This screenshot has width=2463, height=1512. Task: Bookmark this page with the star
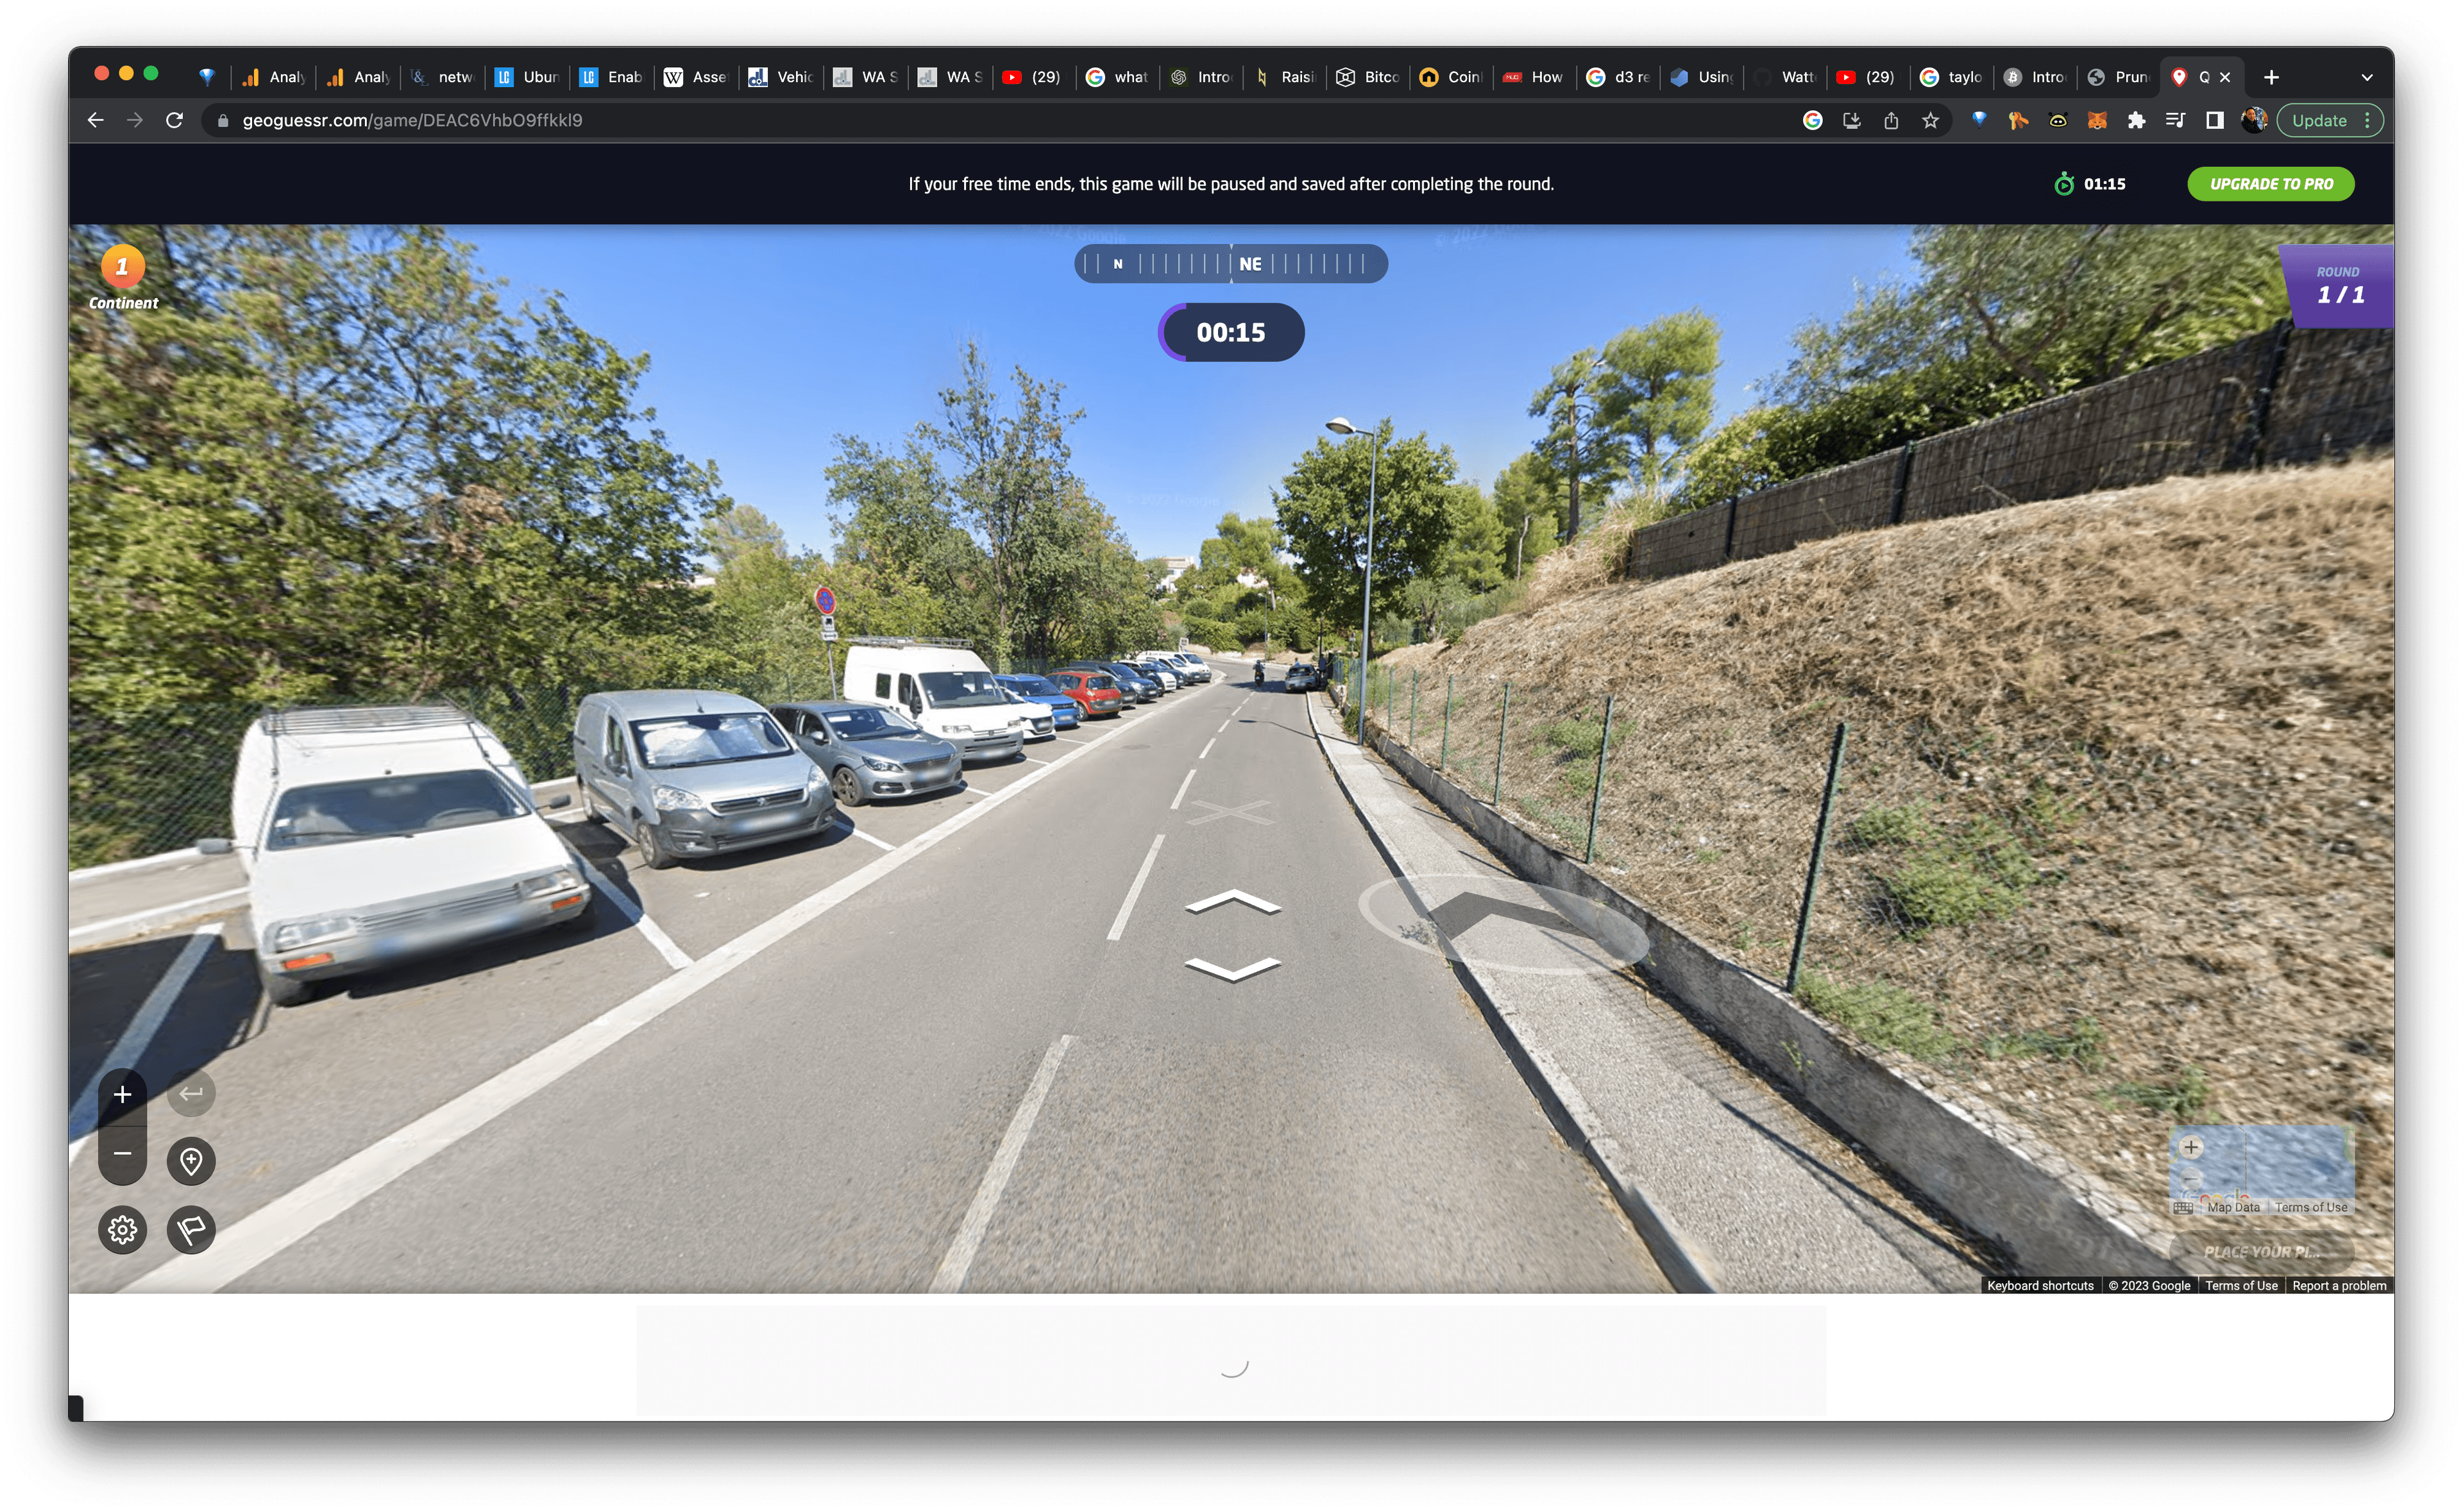(x=1930, y=120)
